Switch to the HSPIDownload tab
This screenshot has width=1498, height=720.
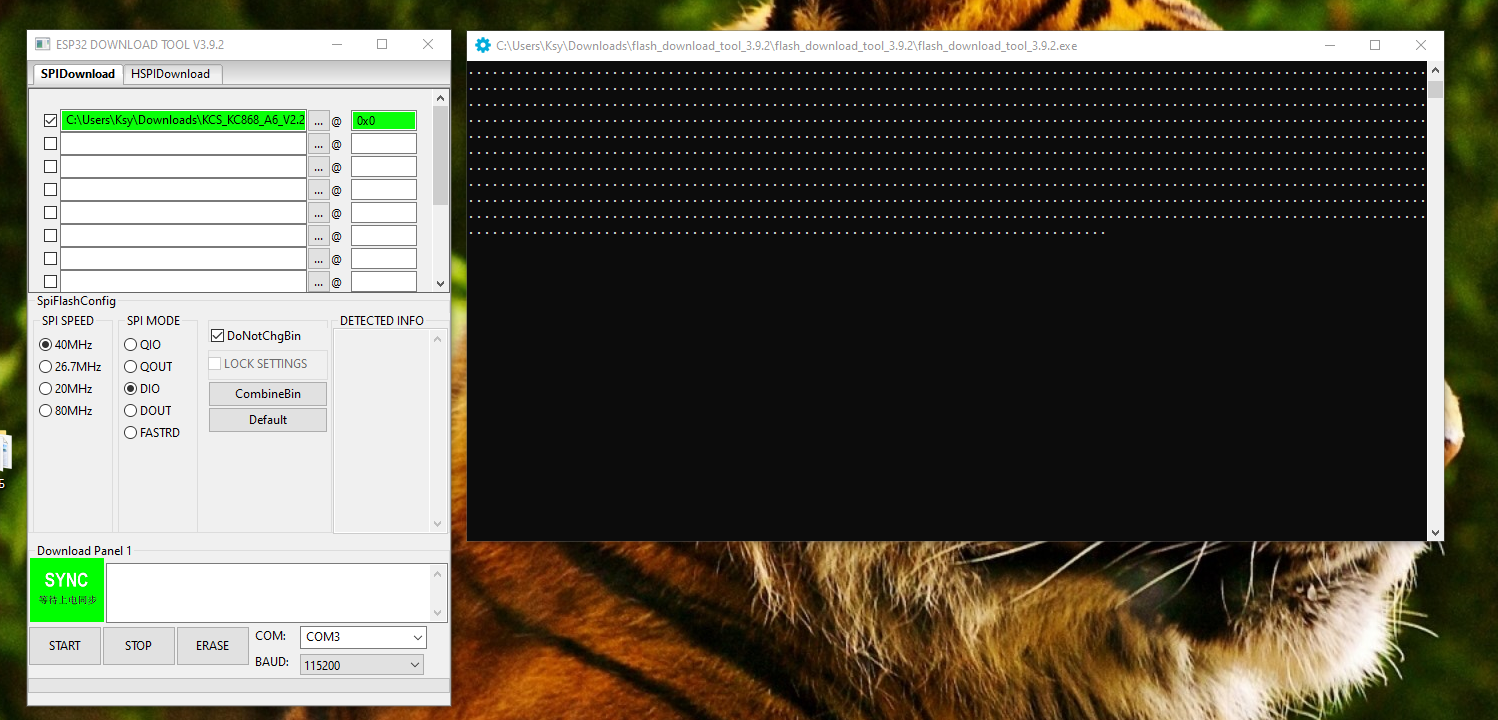(170, 74)
